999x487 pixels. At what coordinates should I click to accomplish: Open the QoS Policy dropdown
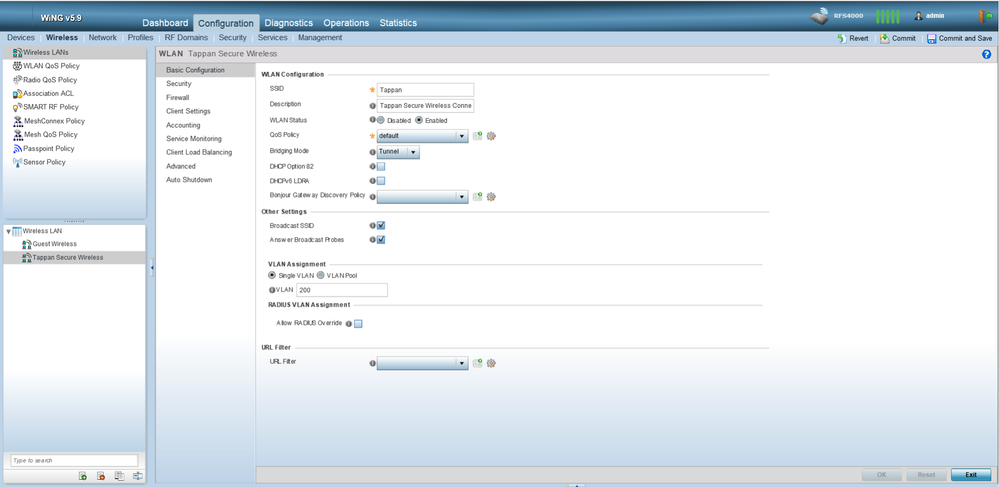click(462, 136)
